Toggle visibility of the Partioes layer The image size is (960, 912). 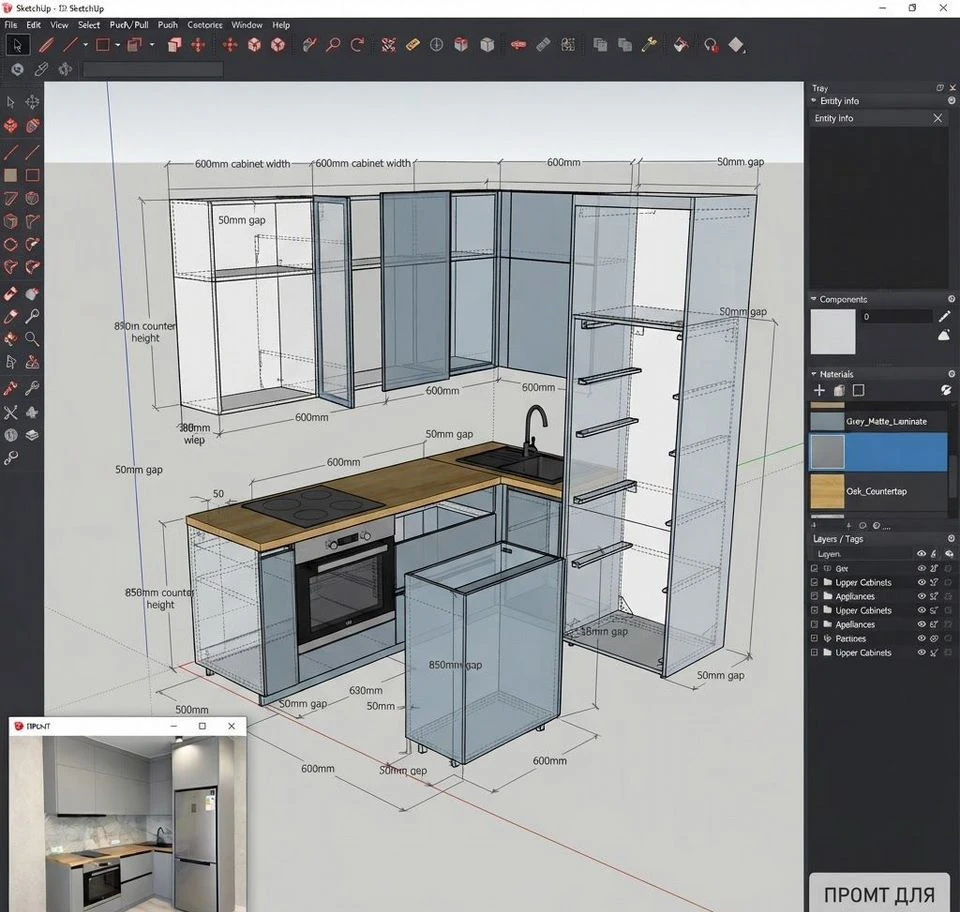point(921,638)
